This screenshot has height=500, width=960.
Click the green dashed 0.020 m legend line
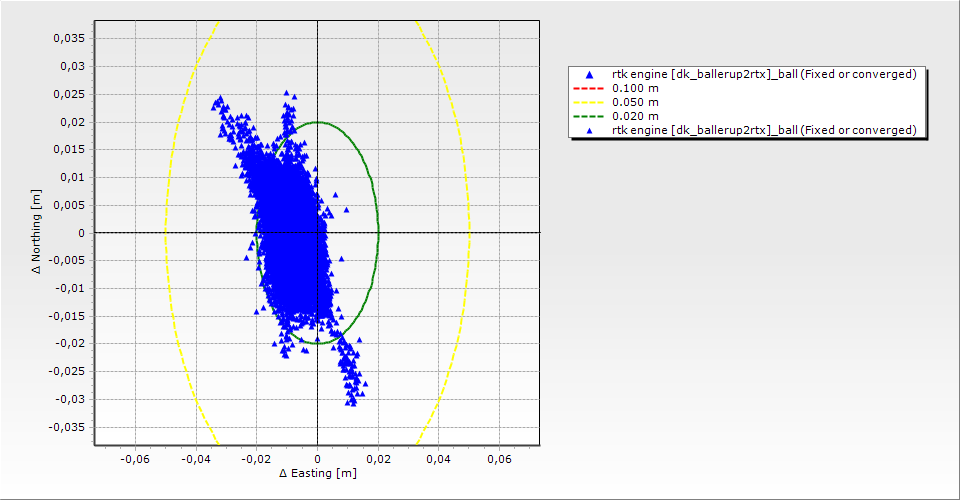pyautogui.click(x=588, y=116)
